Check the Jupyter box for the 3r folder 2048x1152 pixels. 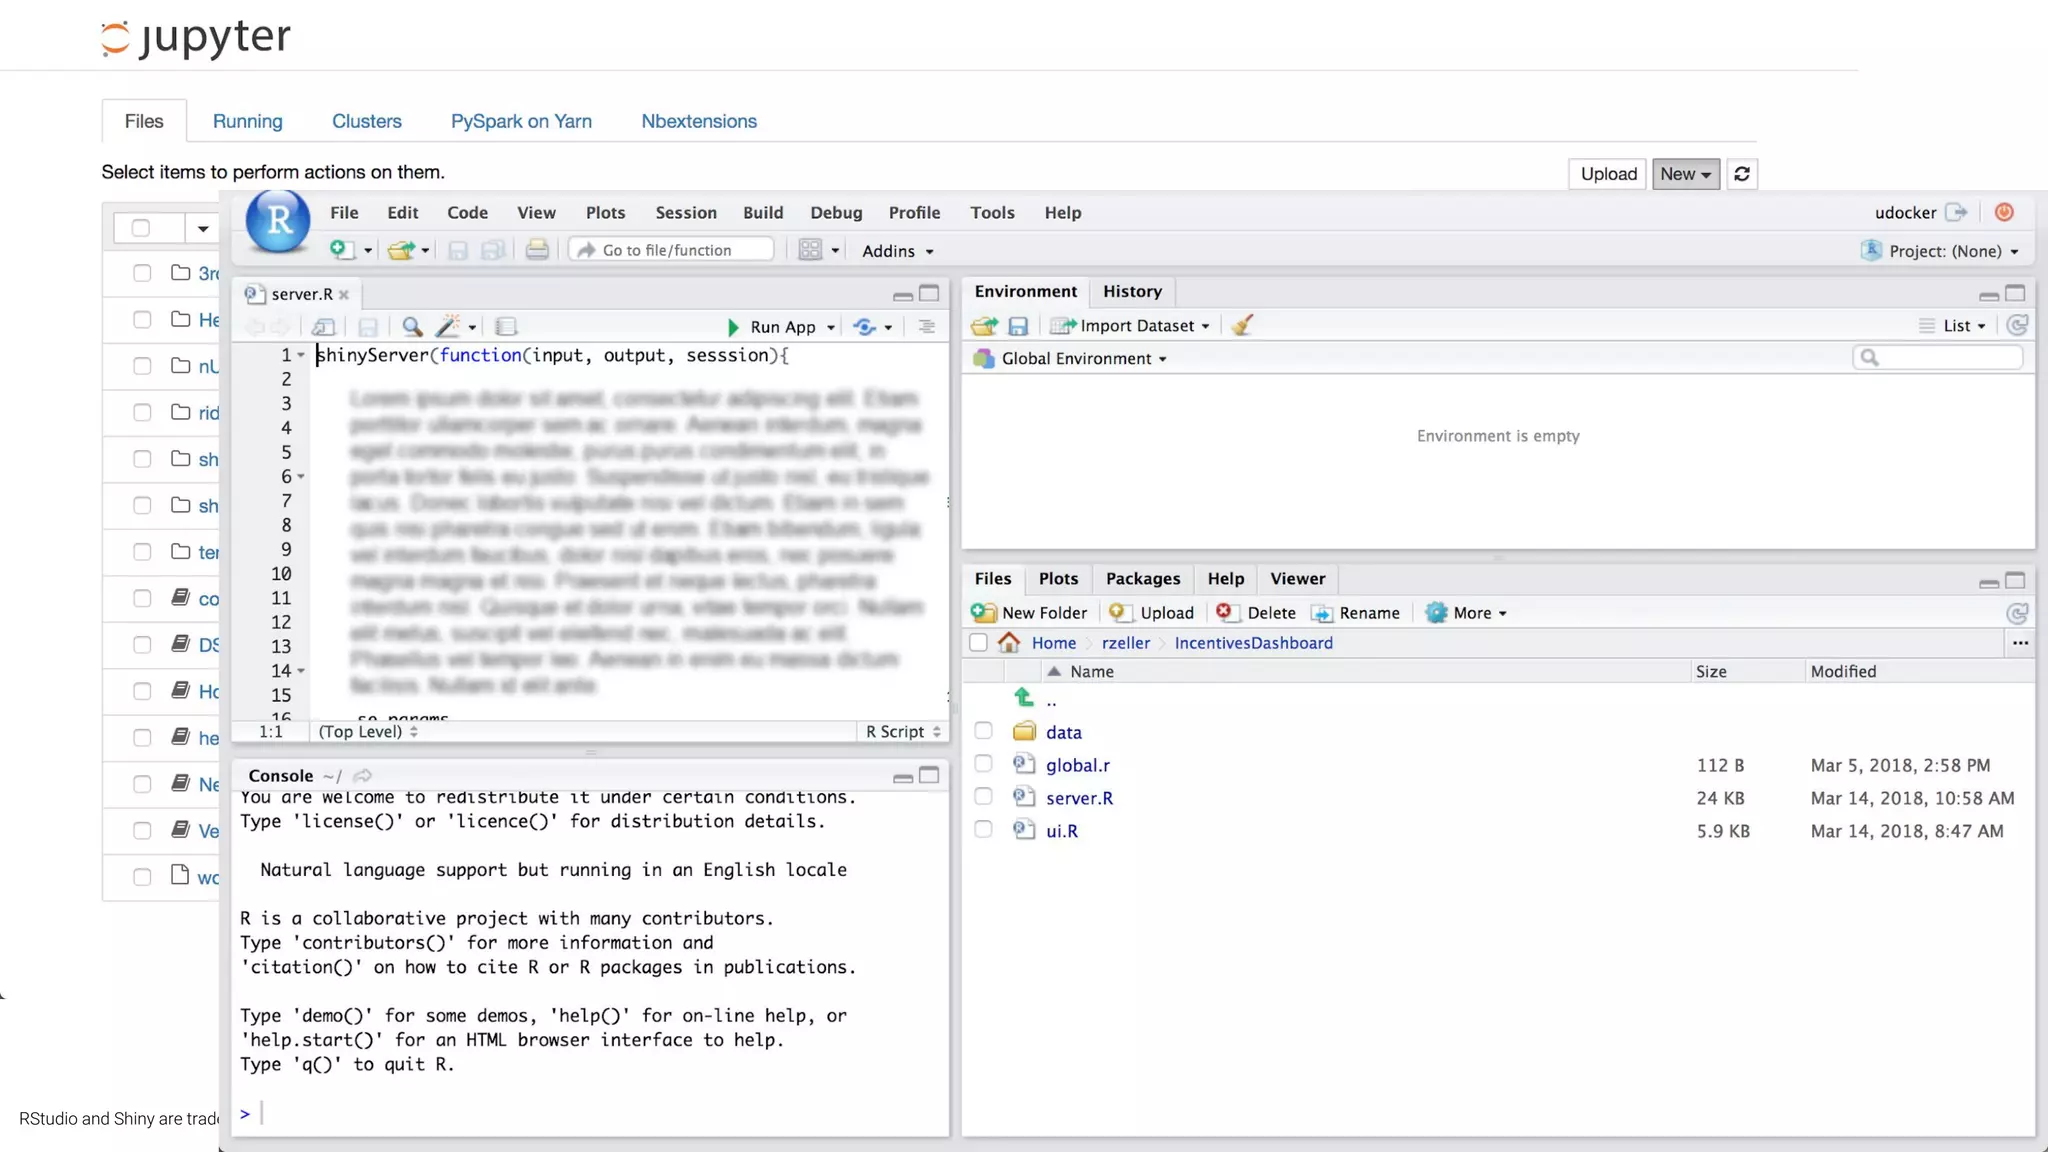[142, 273]
